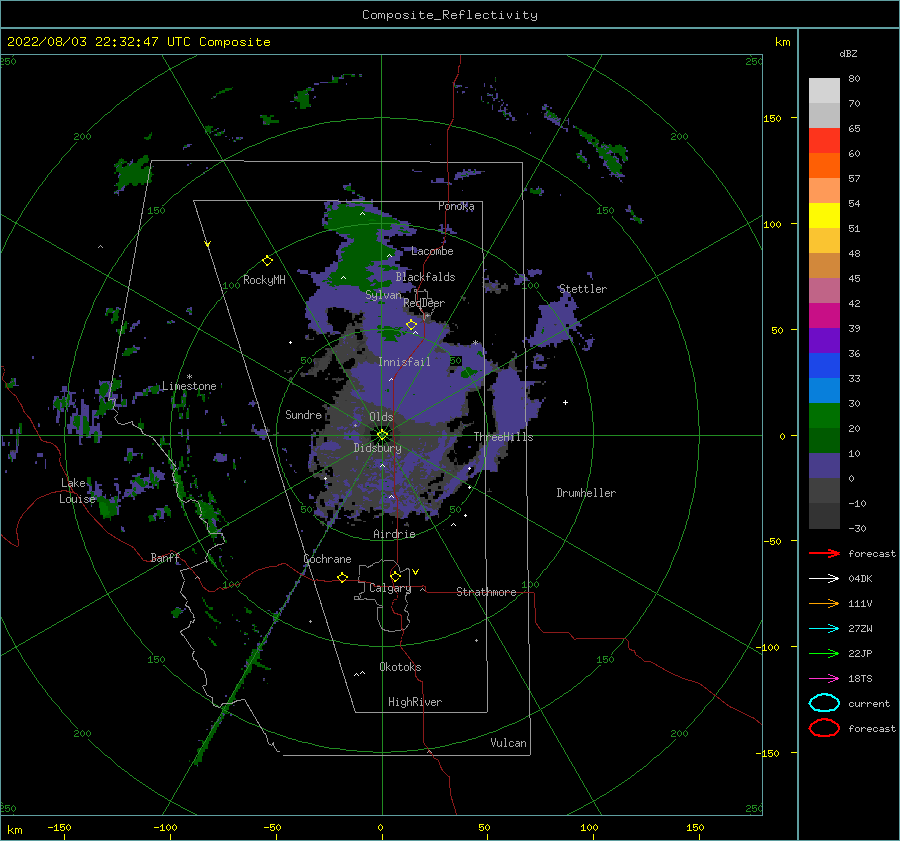The width and height of the screenshot is (900, 841).
Task: Click the red forecast ellipse in the legend
Action: [824, 728]
